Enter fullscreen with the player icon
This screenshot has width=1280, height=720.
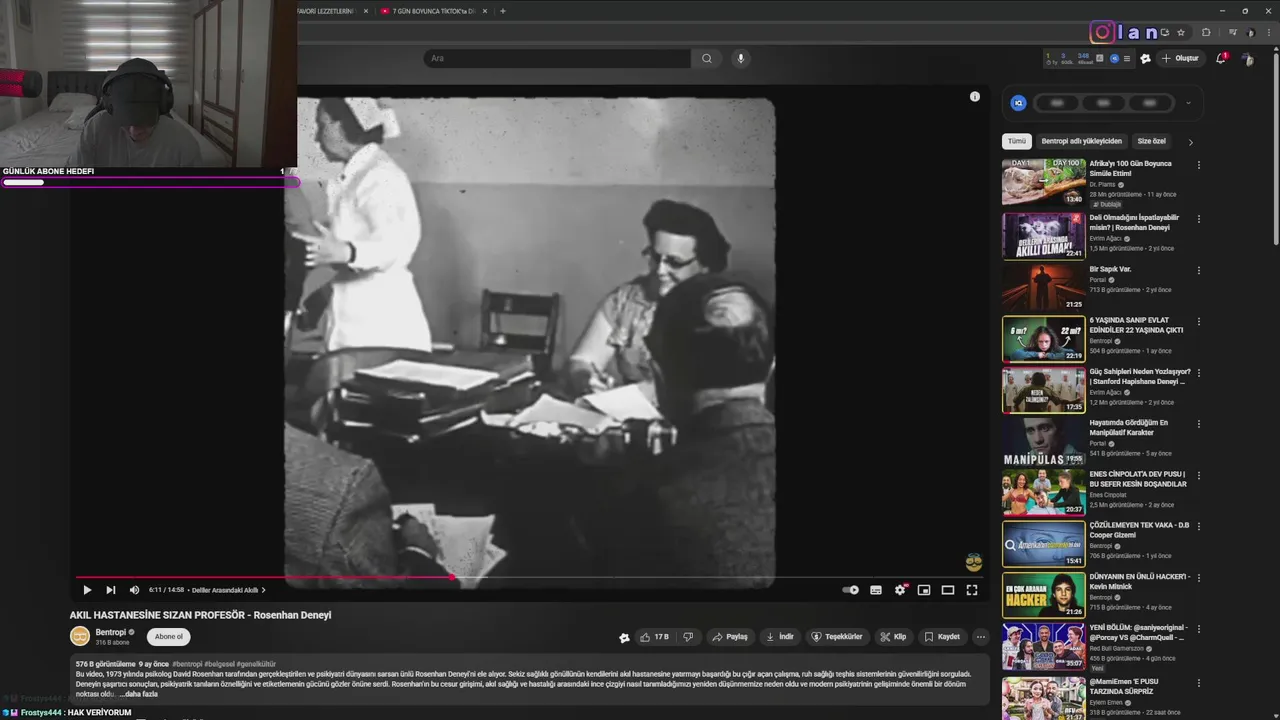pos(972,590)
